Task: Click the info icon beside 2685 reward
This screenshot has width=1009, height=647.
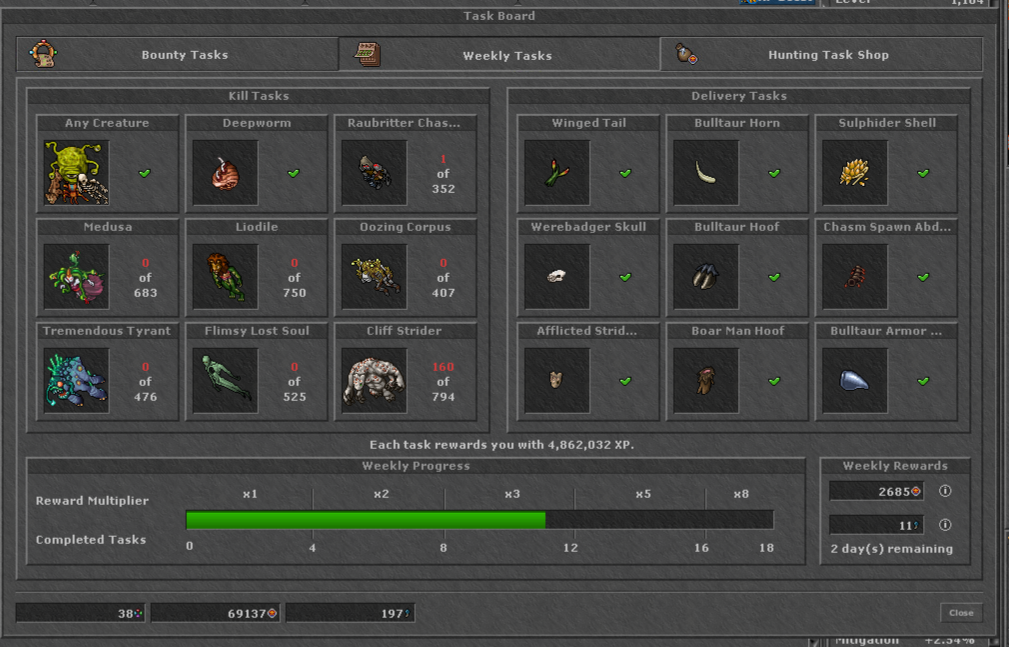Action: click(x=945, y=491)
